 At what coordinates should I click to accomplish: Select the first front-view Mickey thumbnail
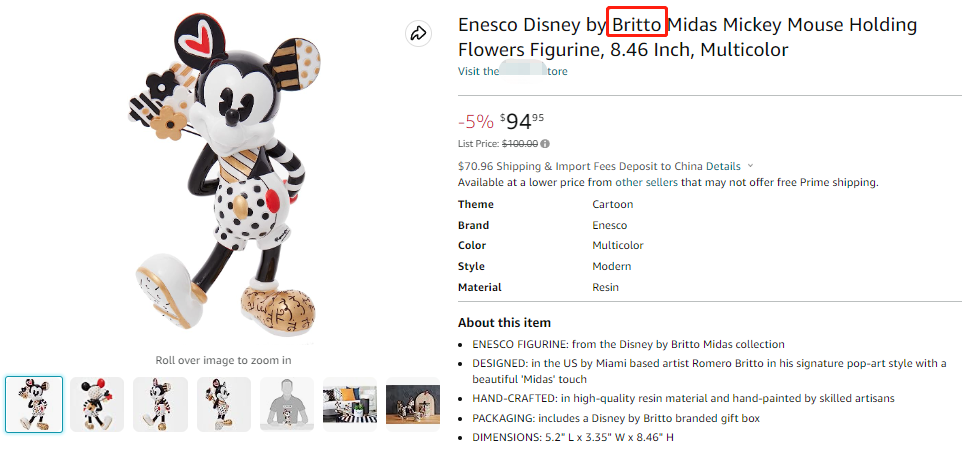pos(34,404)
